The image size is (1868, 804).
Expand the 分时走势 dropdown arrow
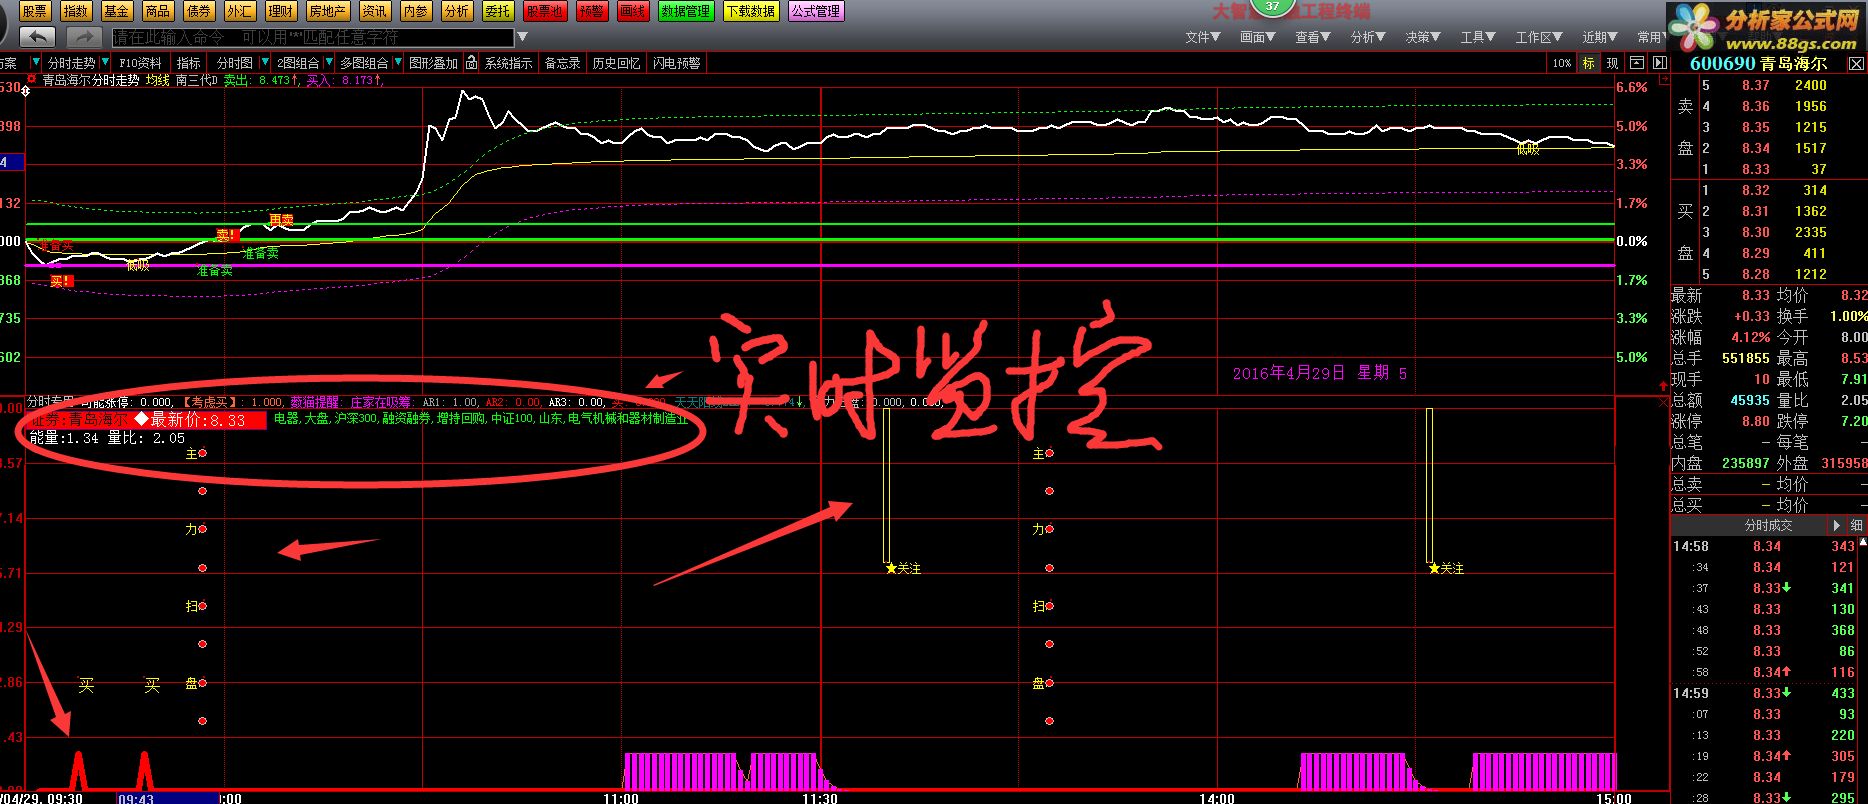105,63
